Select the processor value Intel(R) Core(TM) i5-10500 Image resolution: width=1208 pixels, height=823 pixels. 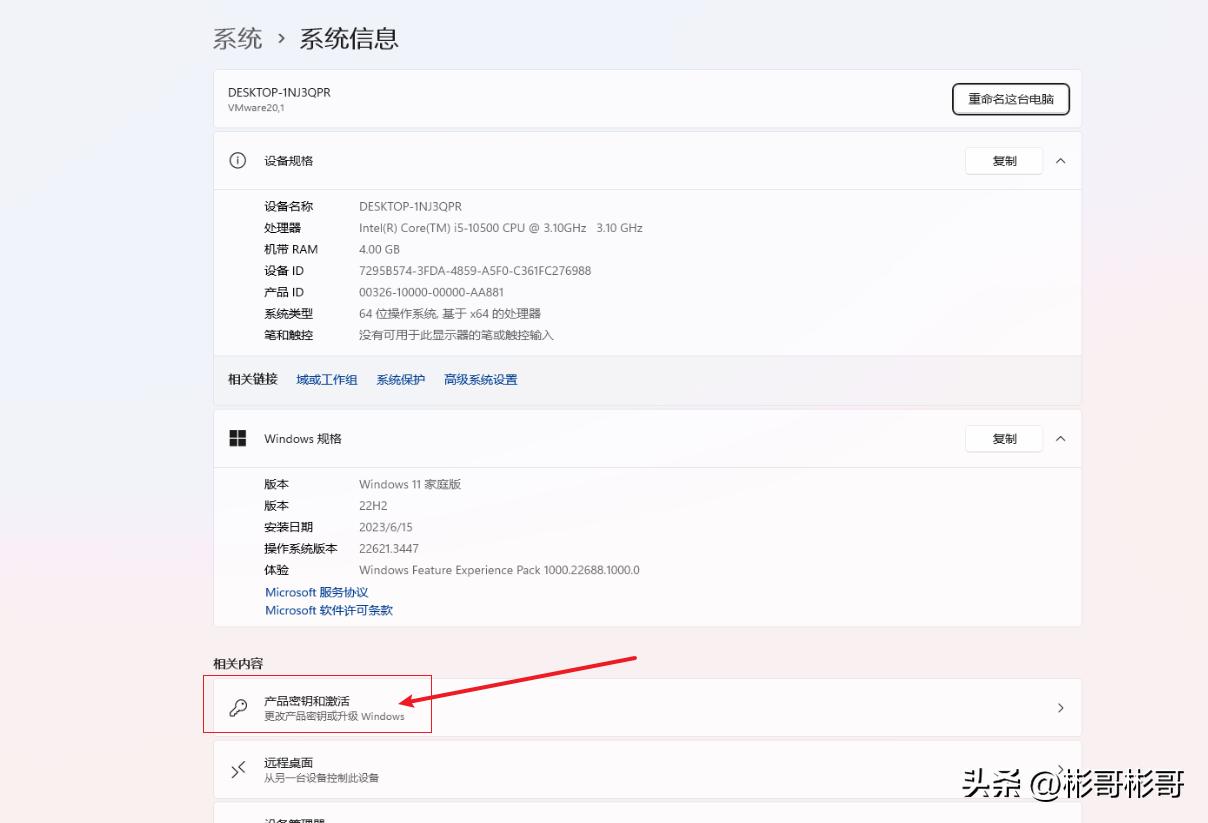point(500,228)
